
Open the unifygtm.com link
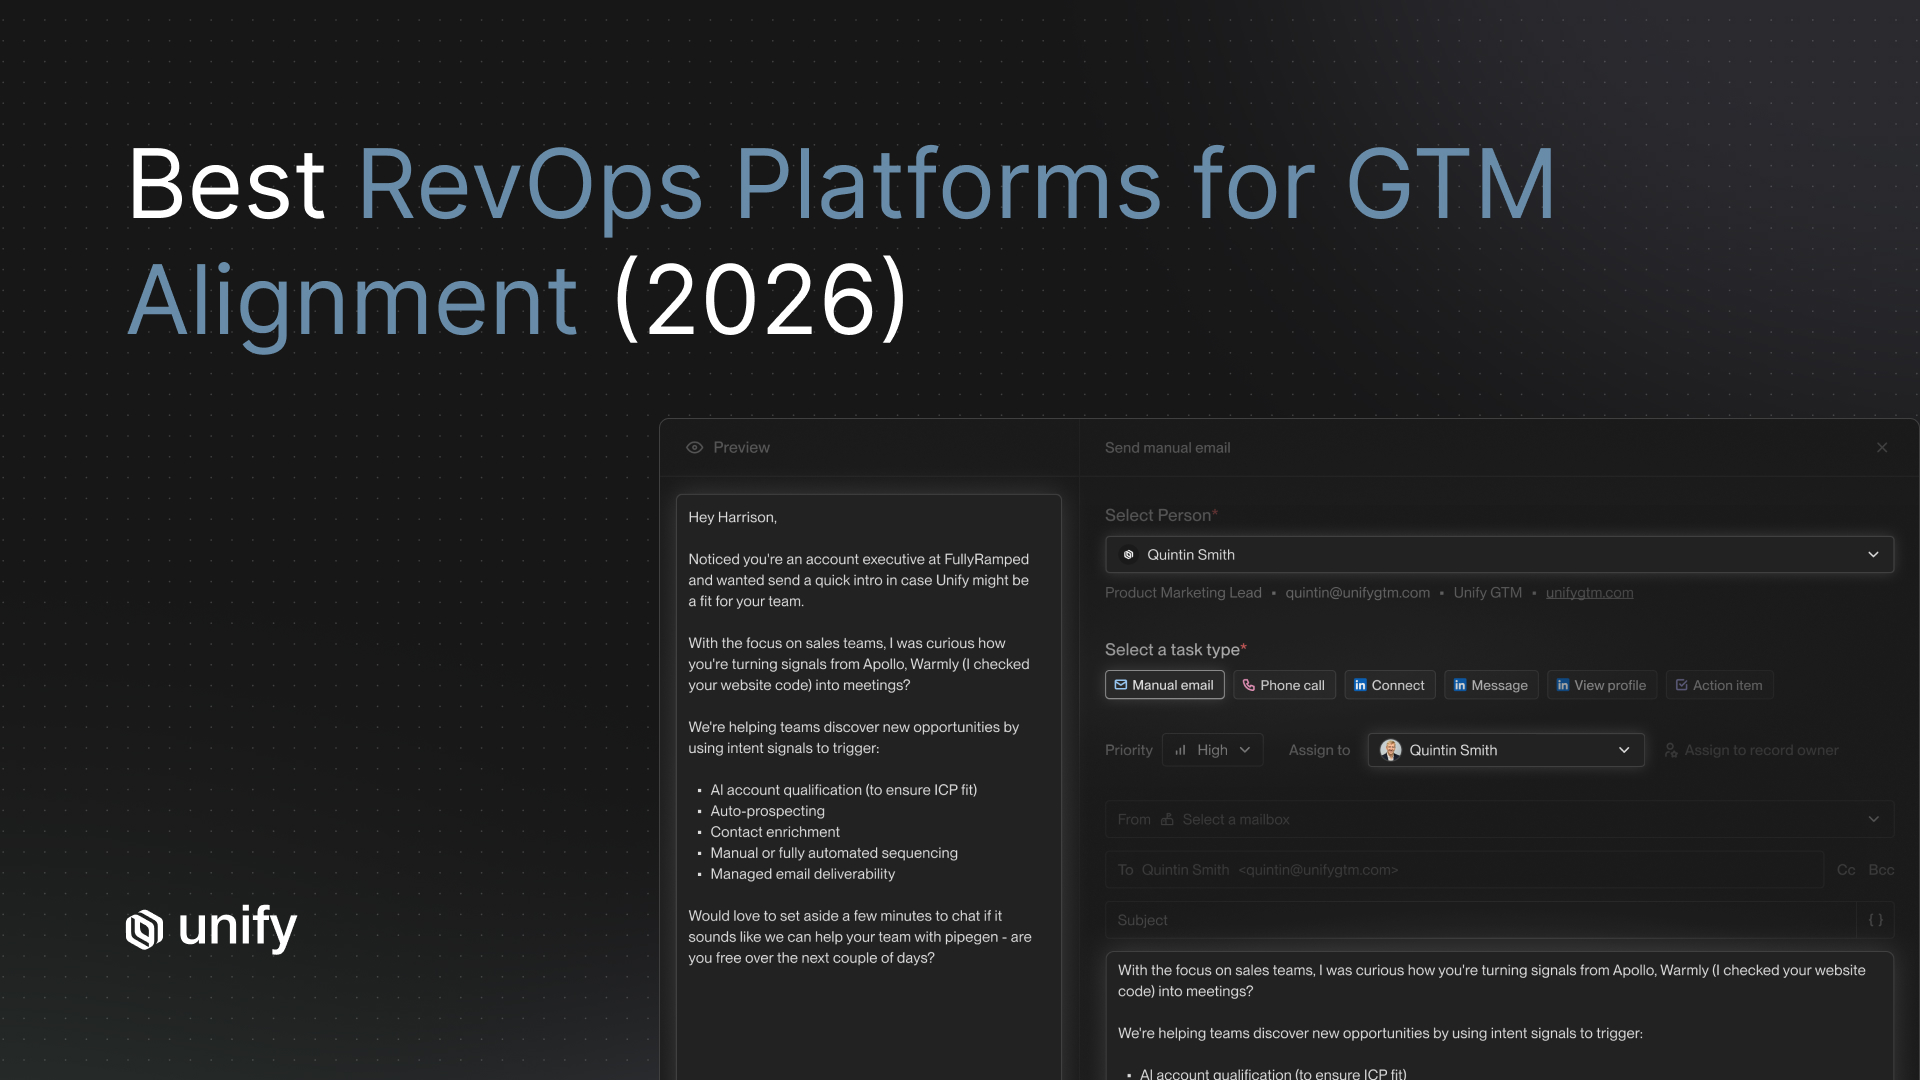click(x=1589, y=592)
